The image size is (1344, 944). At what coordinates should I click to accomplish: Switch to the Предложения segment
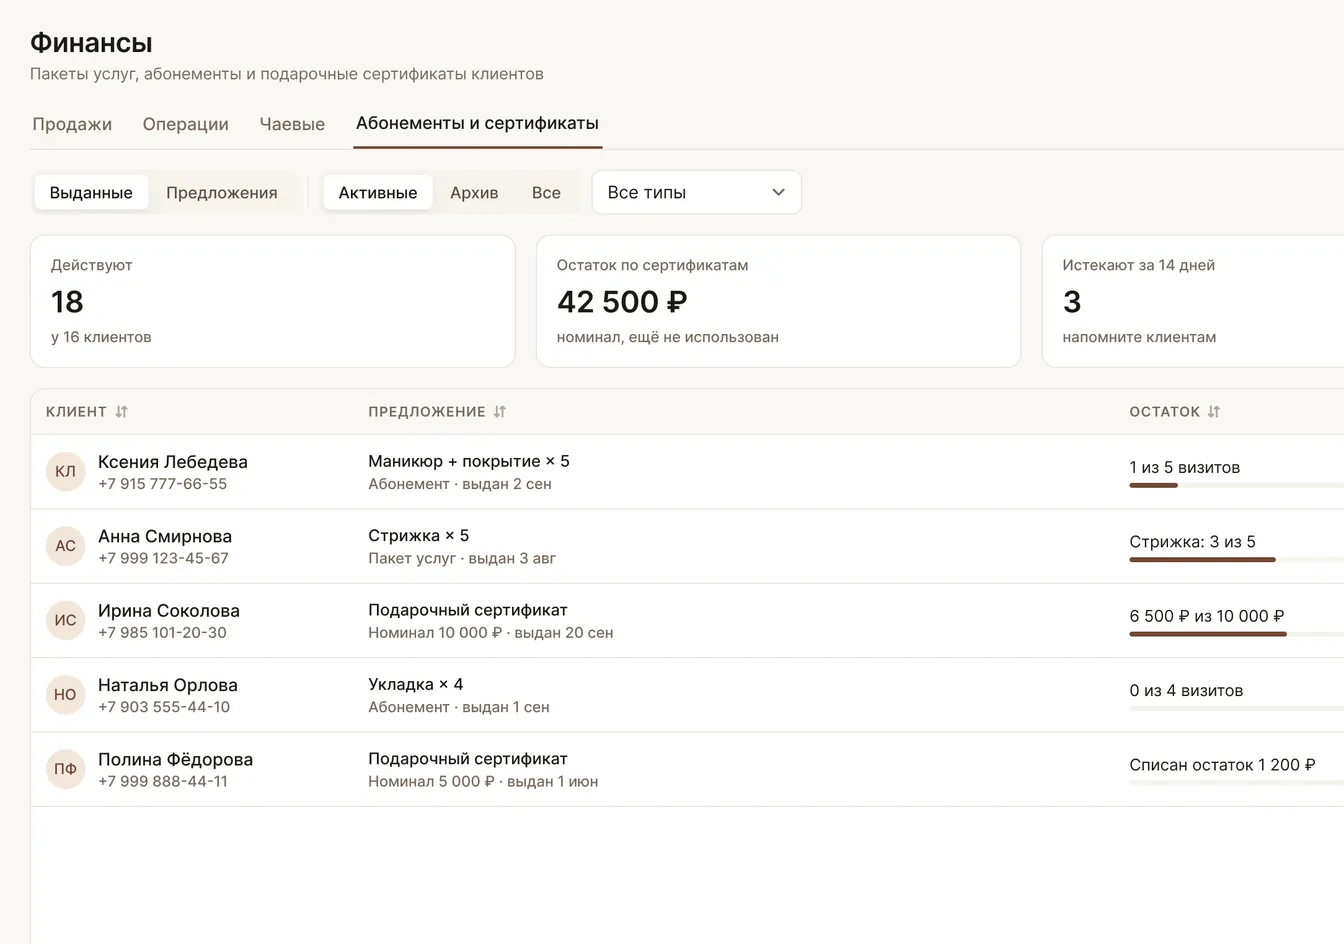[222, 192]
